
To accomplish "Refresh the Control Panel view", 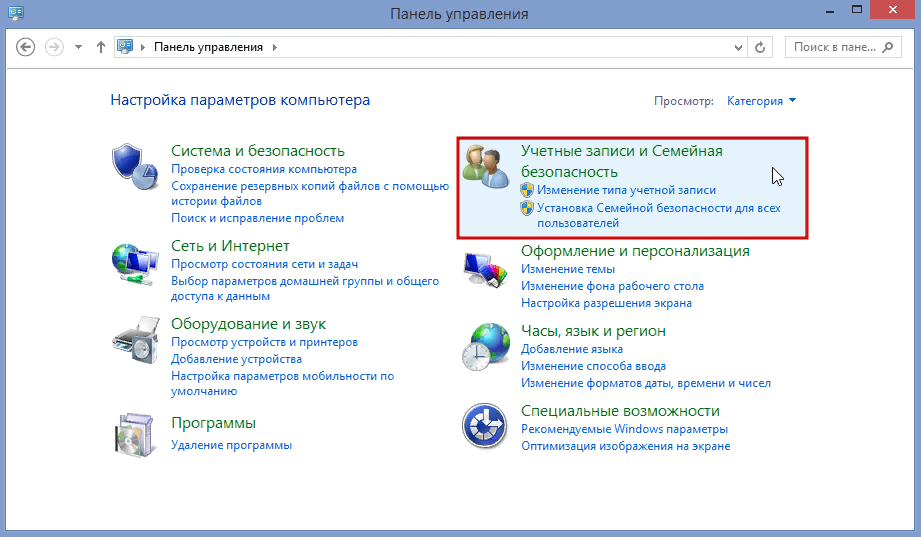I will click(x=760, y=47).
